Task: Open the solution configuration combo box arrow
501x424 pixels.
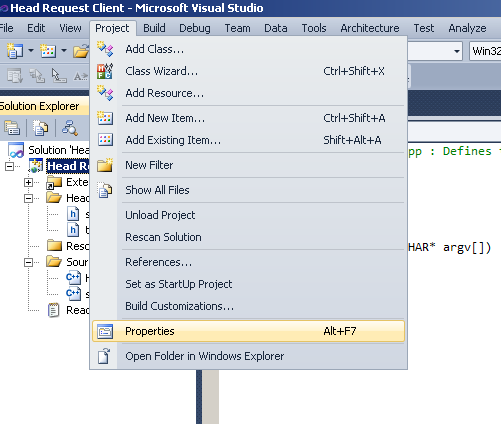Action: point(457,51)
